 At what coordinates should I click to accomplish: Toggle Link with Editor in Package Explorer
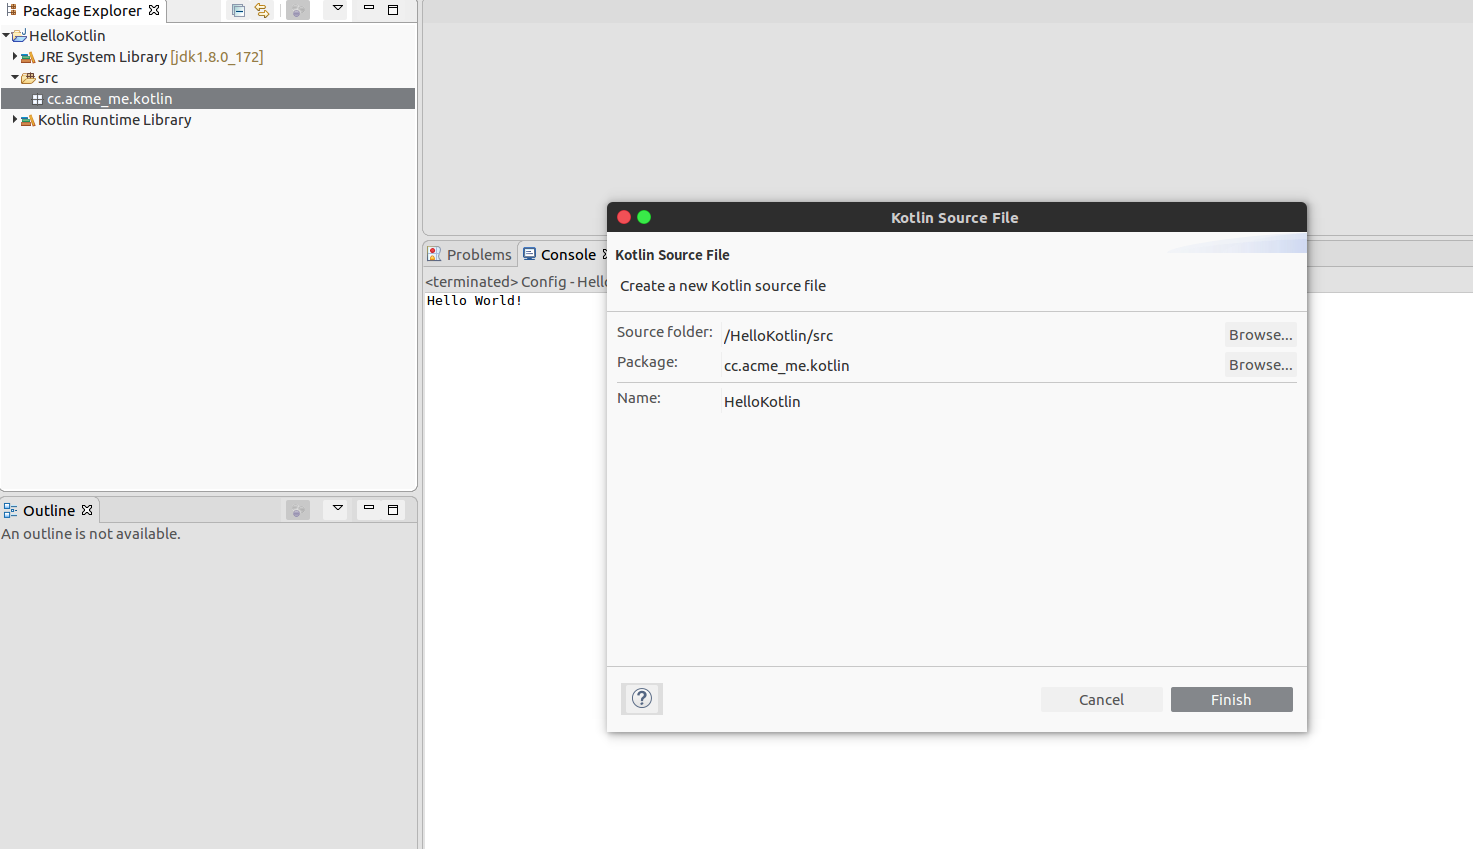click(x=262, y=10)
